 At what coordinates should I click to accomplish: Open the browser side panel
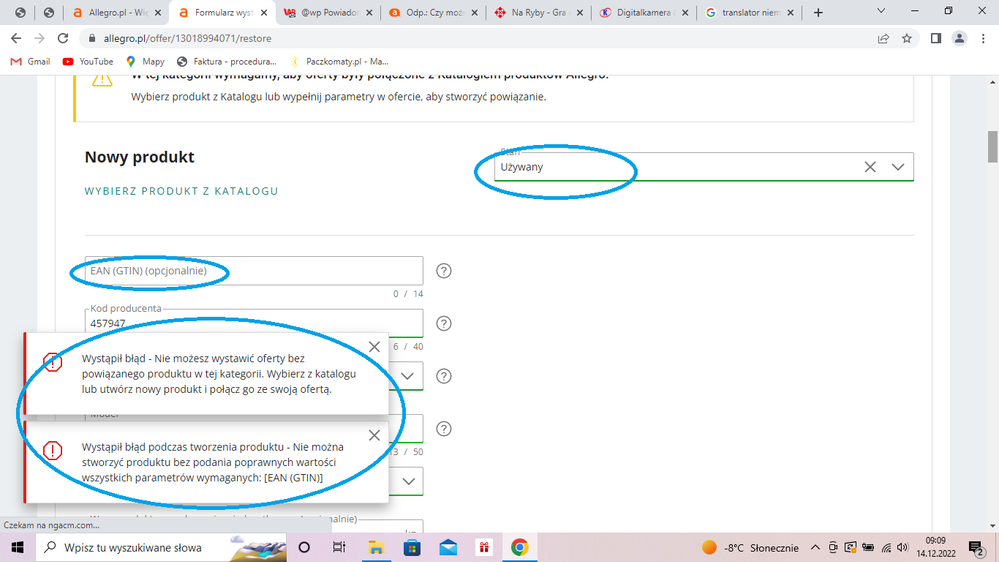(x=936, y=38)
